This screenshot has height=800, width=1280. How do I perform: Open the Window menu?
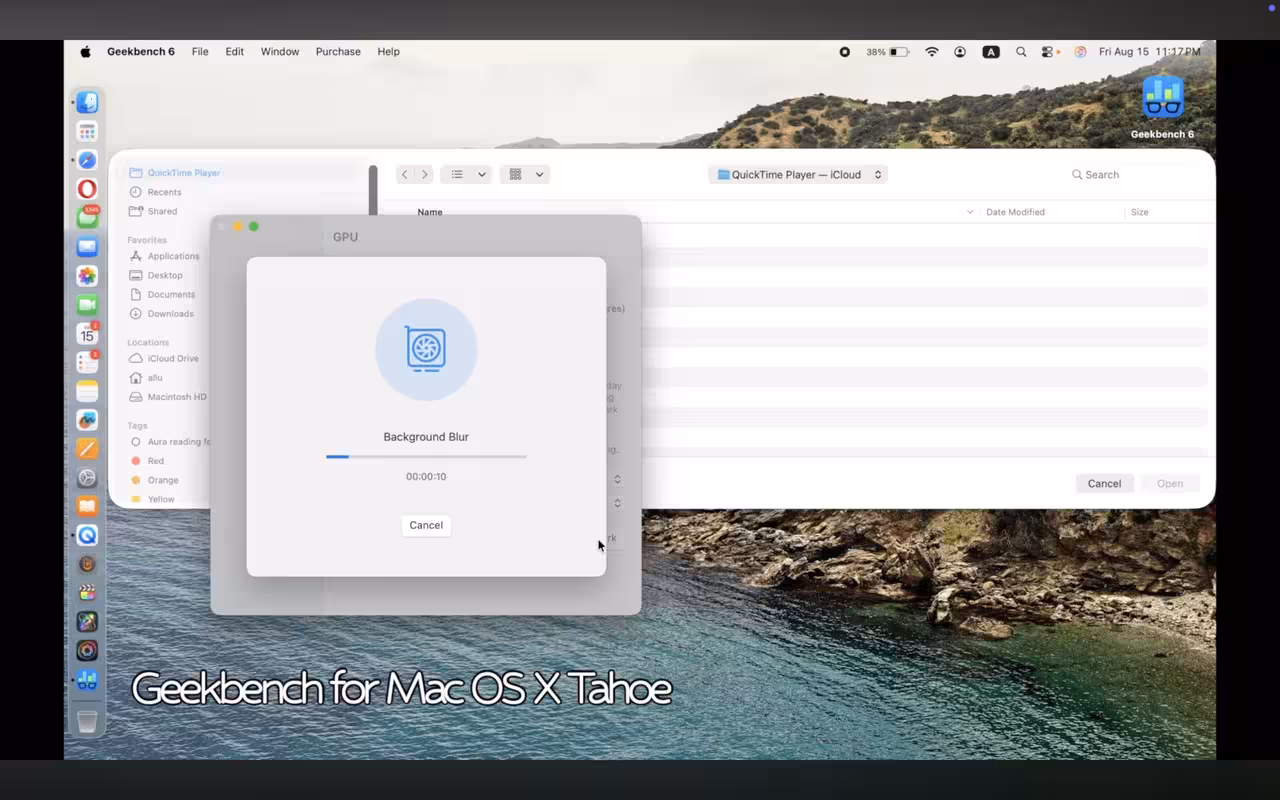tap(280, 52)
